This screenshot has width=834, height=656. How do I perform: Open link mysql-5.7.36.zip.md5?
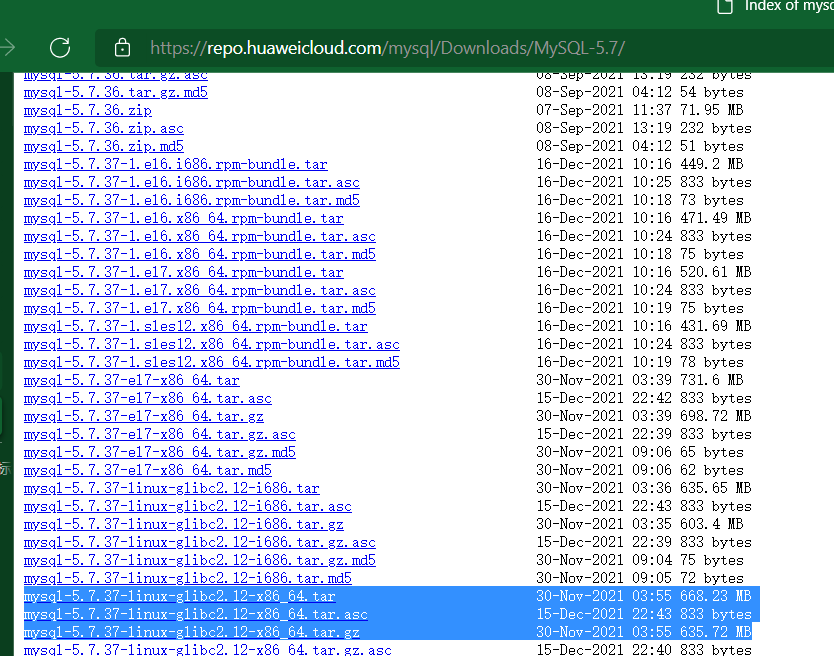coord(104,146)
